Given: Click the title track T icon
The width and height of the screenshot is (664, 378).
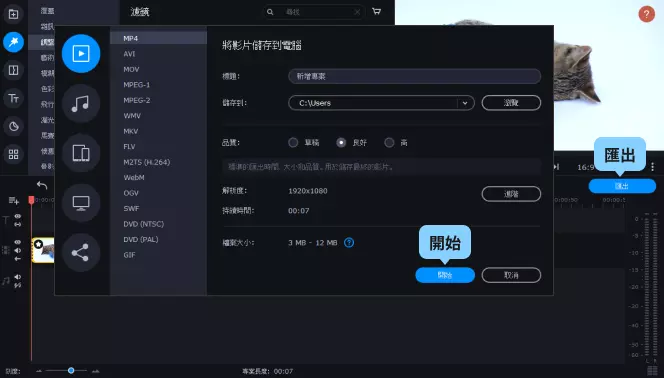Looking at the screenshot, I should 6,220.
